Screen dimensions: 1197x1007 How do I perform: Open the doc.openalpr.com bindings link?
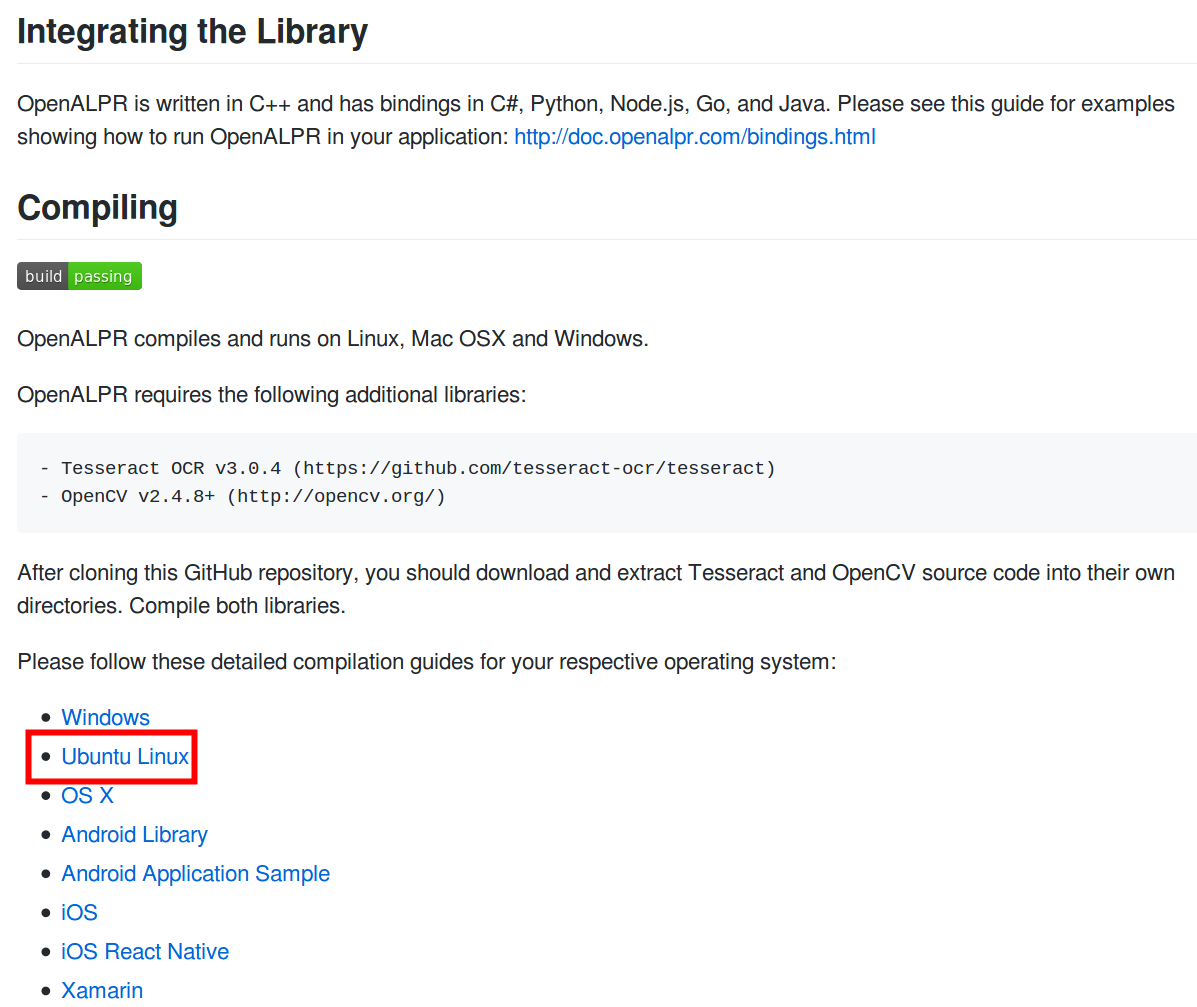coord(694,137)
